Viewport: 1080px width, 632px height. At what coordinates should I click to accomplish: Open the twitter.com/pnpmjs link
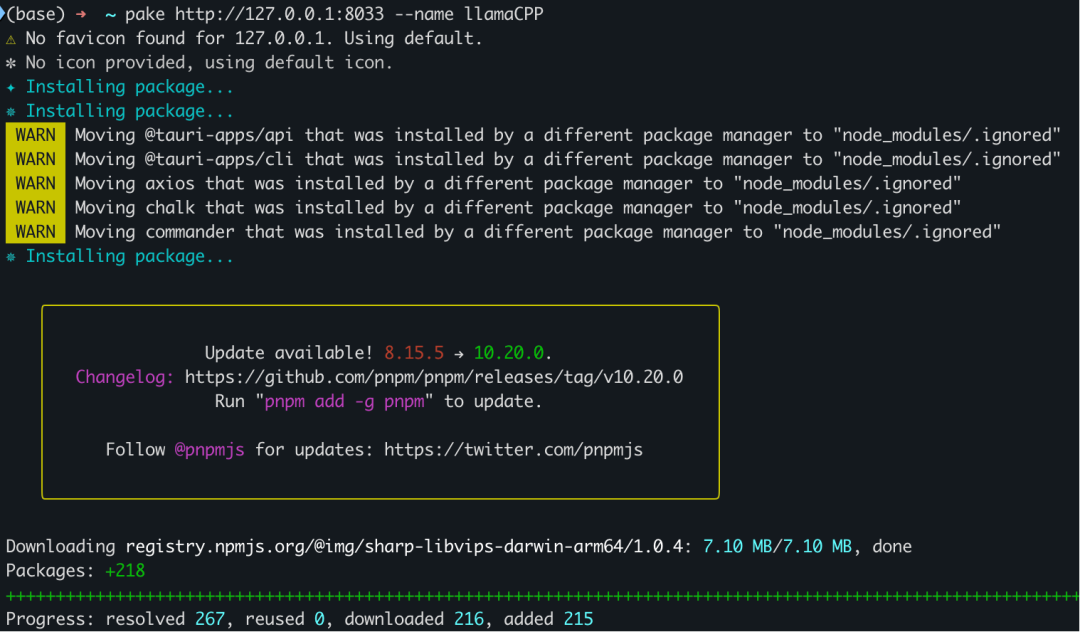click(x=513, y=450)
